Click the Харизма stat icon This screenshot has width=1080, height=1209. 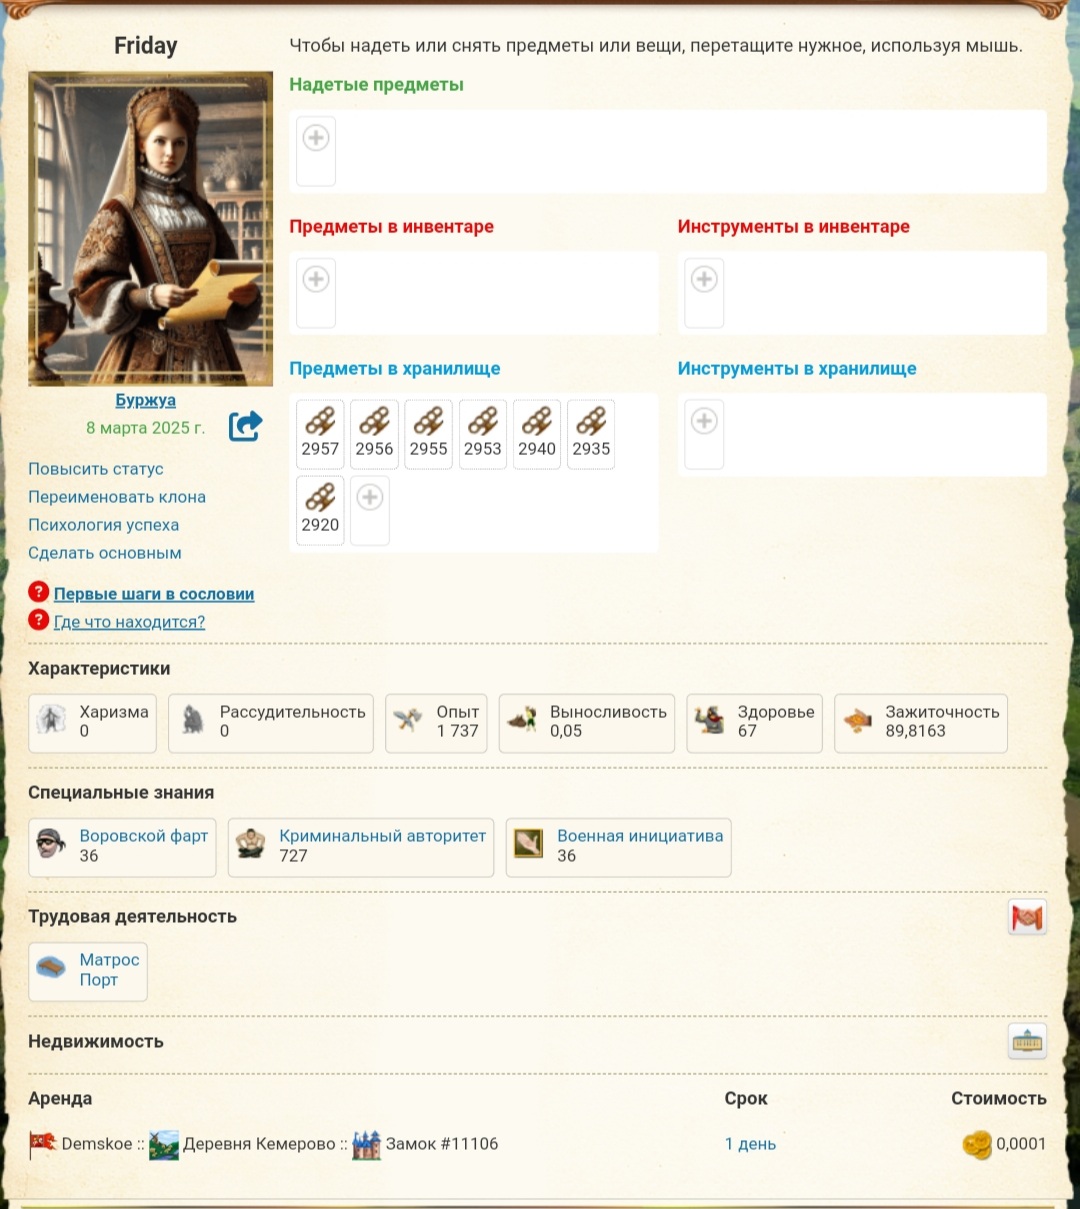pos(52,720)
